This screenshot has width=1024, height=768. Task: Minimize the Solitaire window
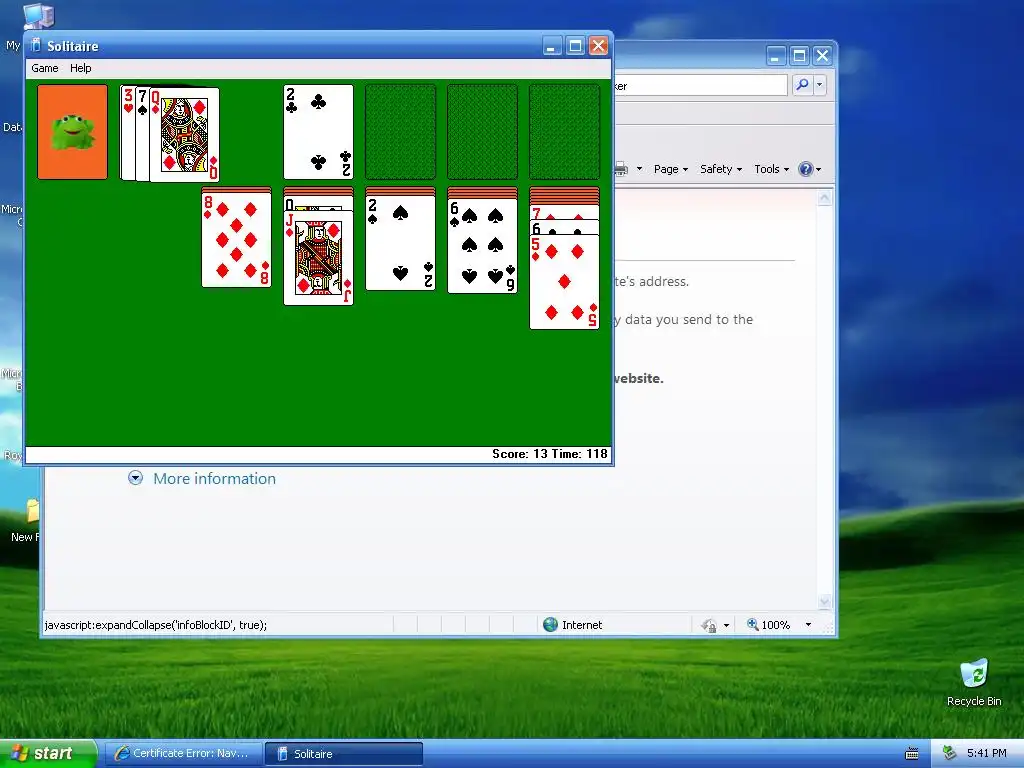click(552, 46)
